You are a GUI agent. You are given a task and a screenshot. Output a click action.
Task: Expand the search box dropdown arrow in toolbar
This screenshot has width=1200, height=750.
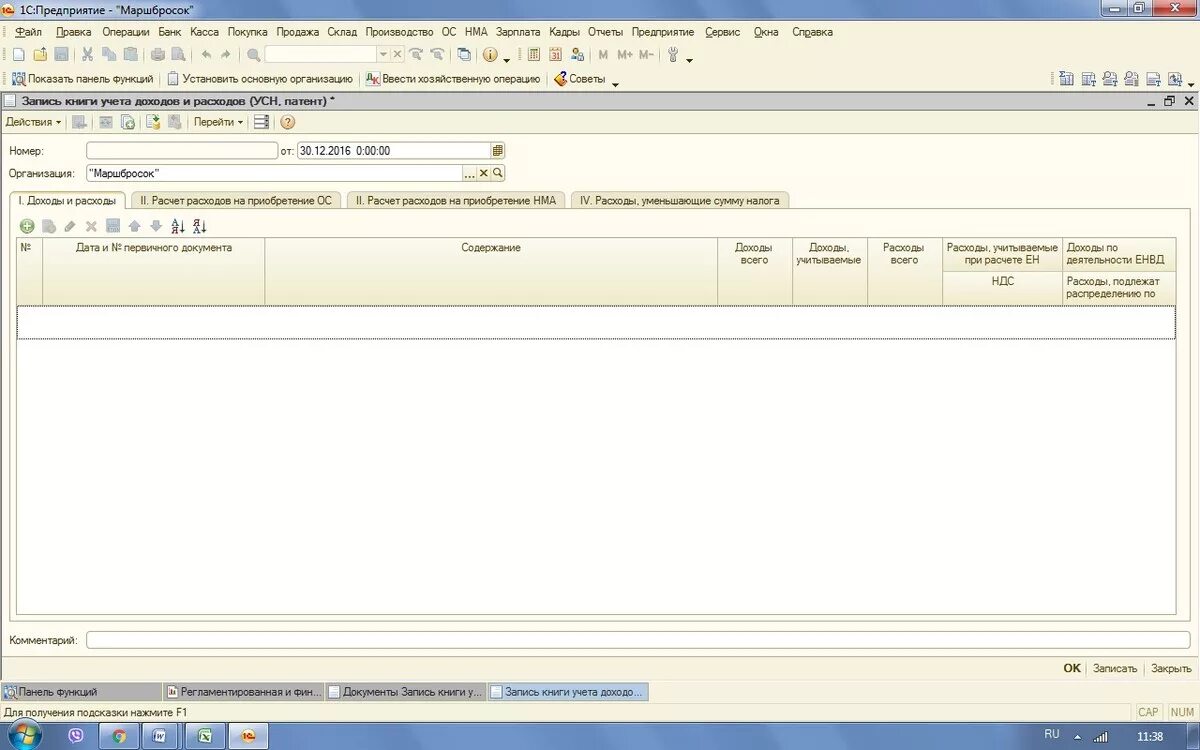pos(383,55)
